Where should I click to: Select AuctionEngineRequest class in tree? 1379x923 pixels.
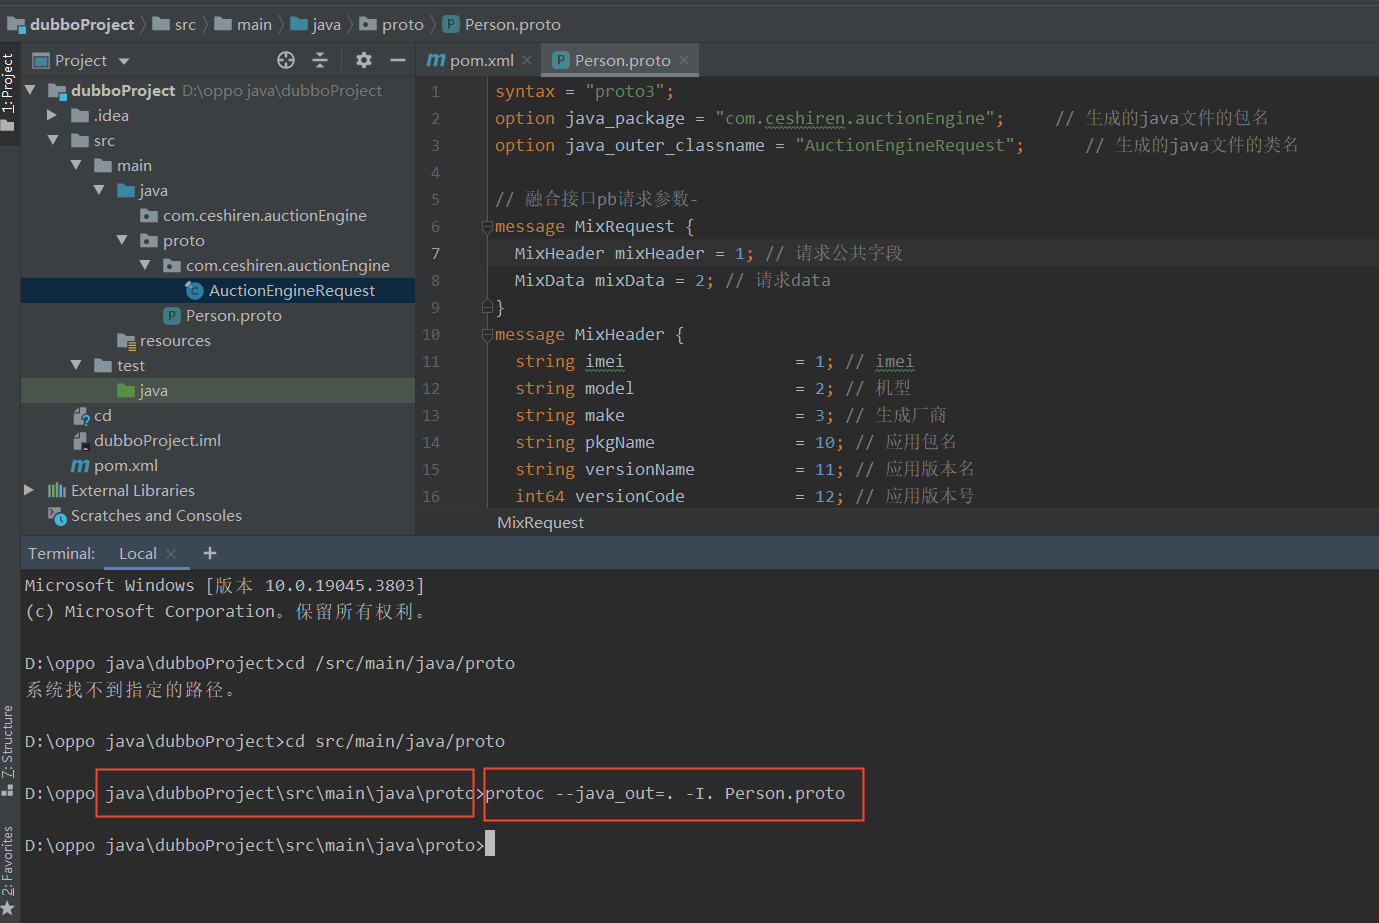[291, 290]
